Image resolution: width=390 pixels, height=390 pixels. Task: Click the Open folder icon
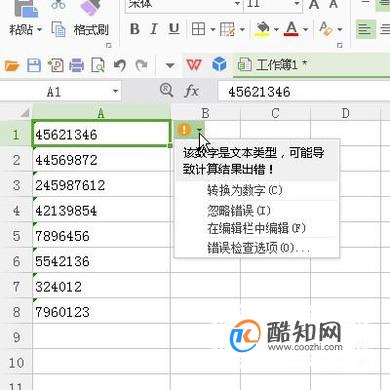tap(12, 66)
